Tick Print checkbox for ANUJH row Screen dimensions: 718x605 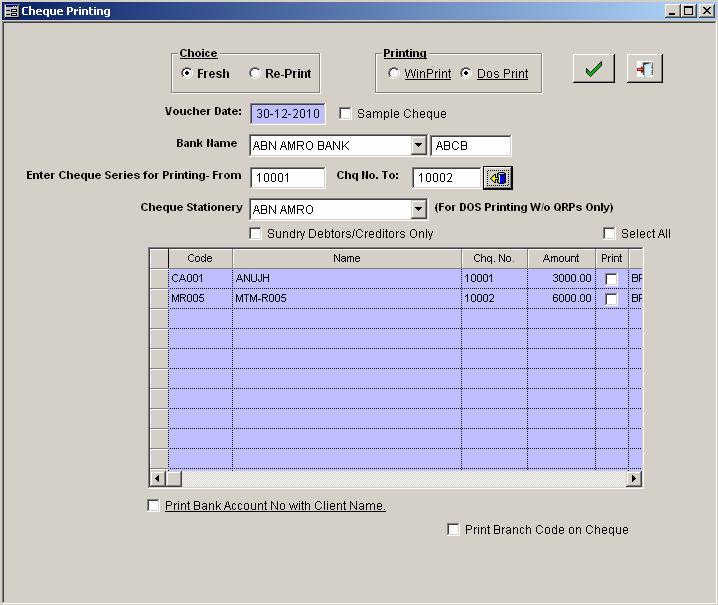point(611,279)
